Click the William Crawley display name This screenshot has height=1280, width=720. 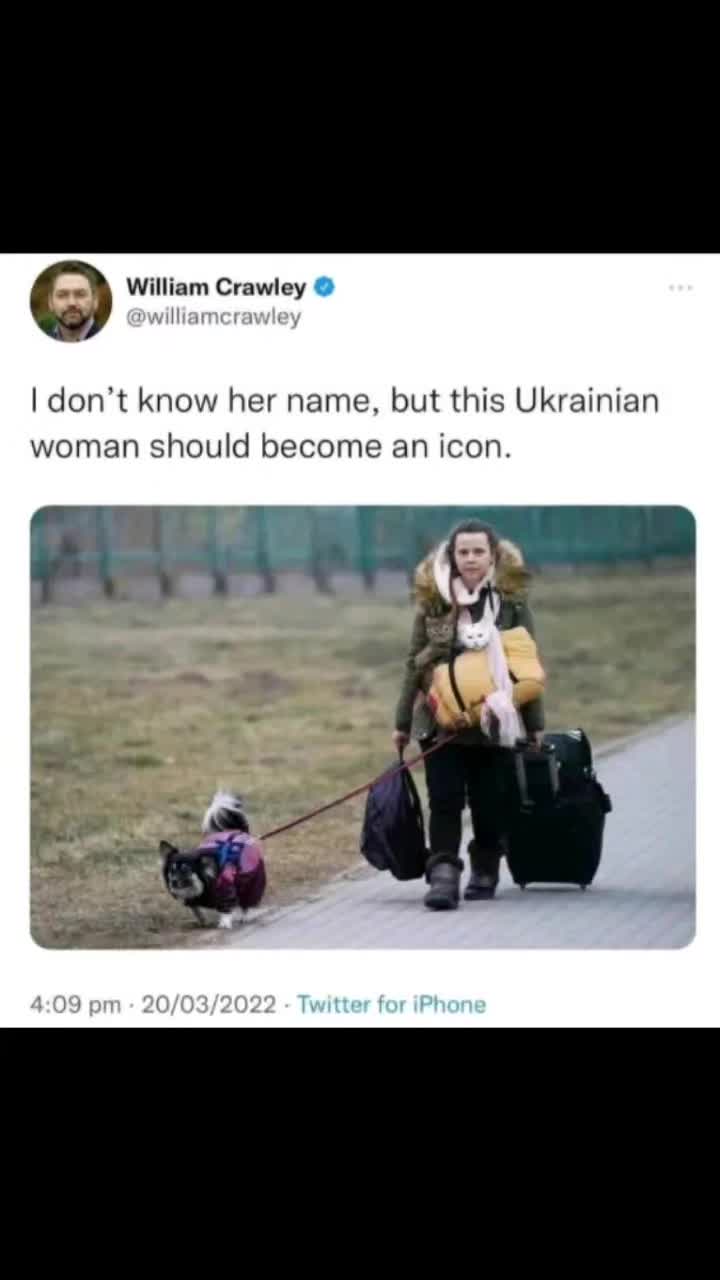pyautogui.click(x=216, y=288)
